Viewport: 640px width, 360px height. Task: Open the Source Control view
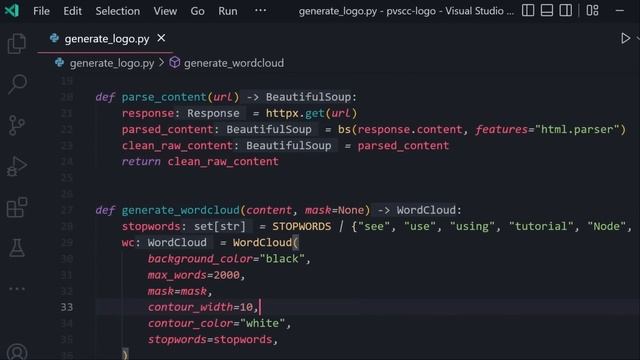coord(17,125)
